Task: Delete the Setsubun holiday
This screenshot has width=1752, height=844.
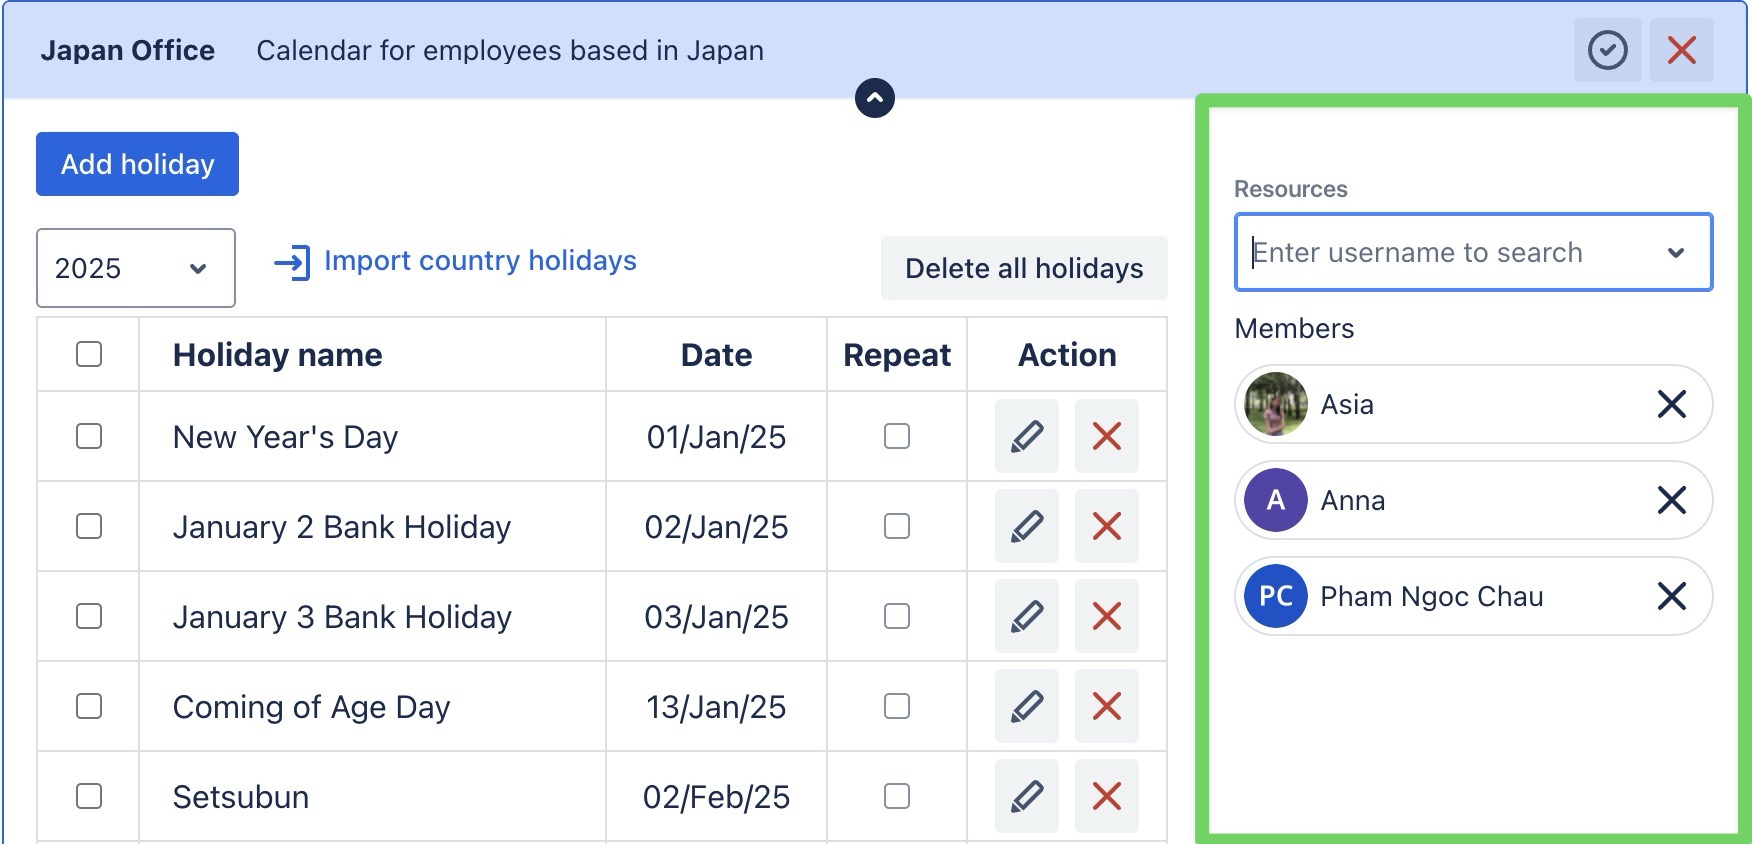Action: [x=1106, y=796]
